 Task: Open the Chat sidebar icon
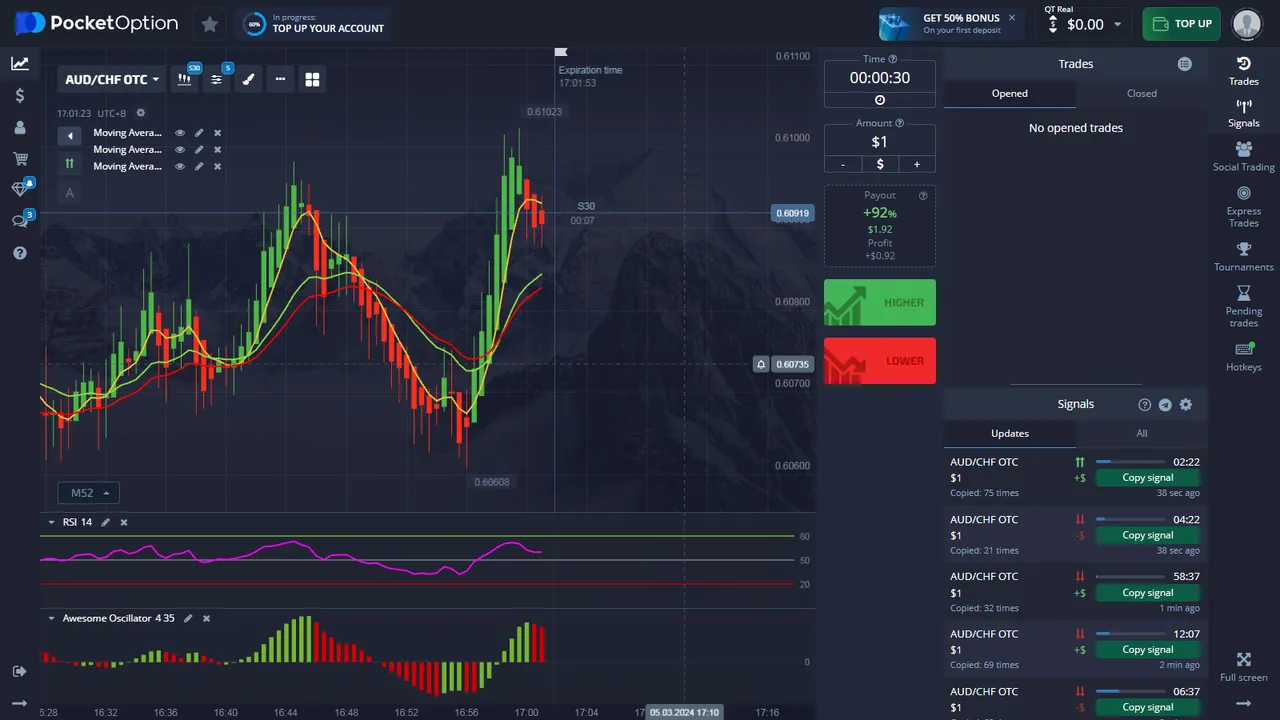click(20, 221)
